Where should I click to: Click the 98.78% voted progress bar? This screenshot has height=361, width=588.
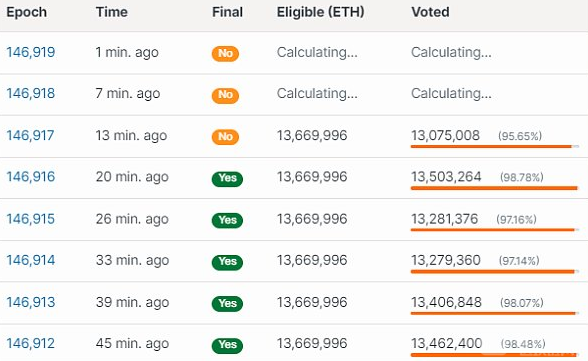pos(495,188)
